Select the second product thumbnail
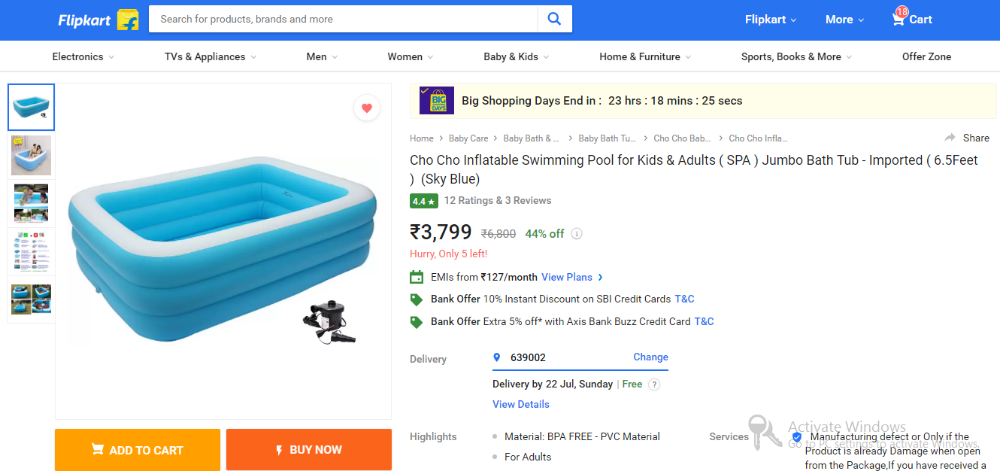1000x471 pixels. 31,155
